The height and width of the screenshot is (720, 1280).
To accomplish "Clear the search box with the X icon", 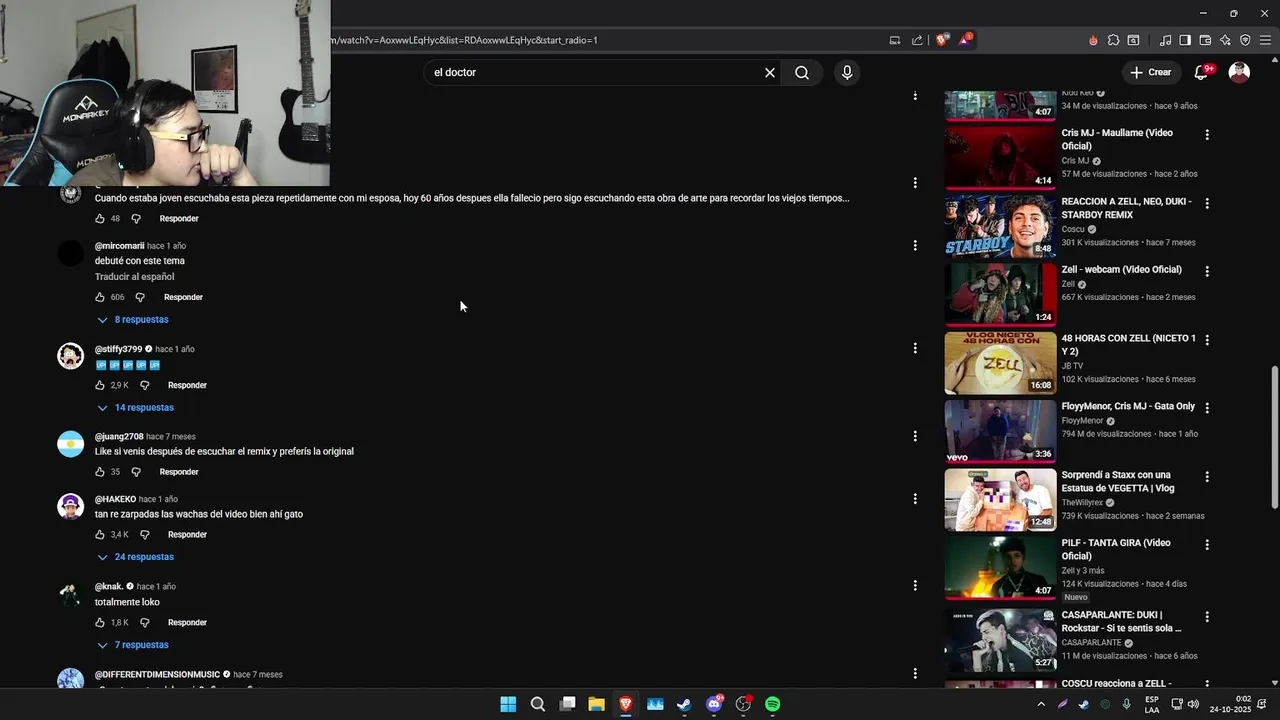I will click(770, 72).
